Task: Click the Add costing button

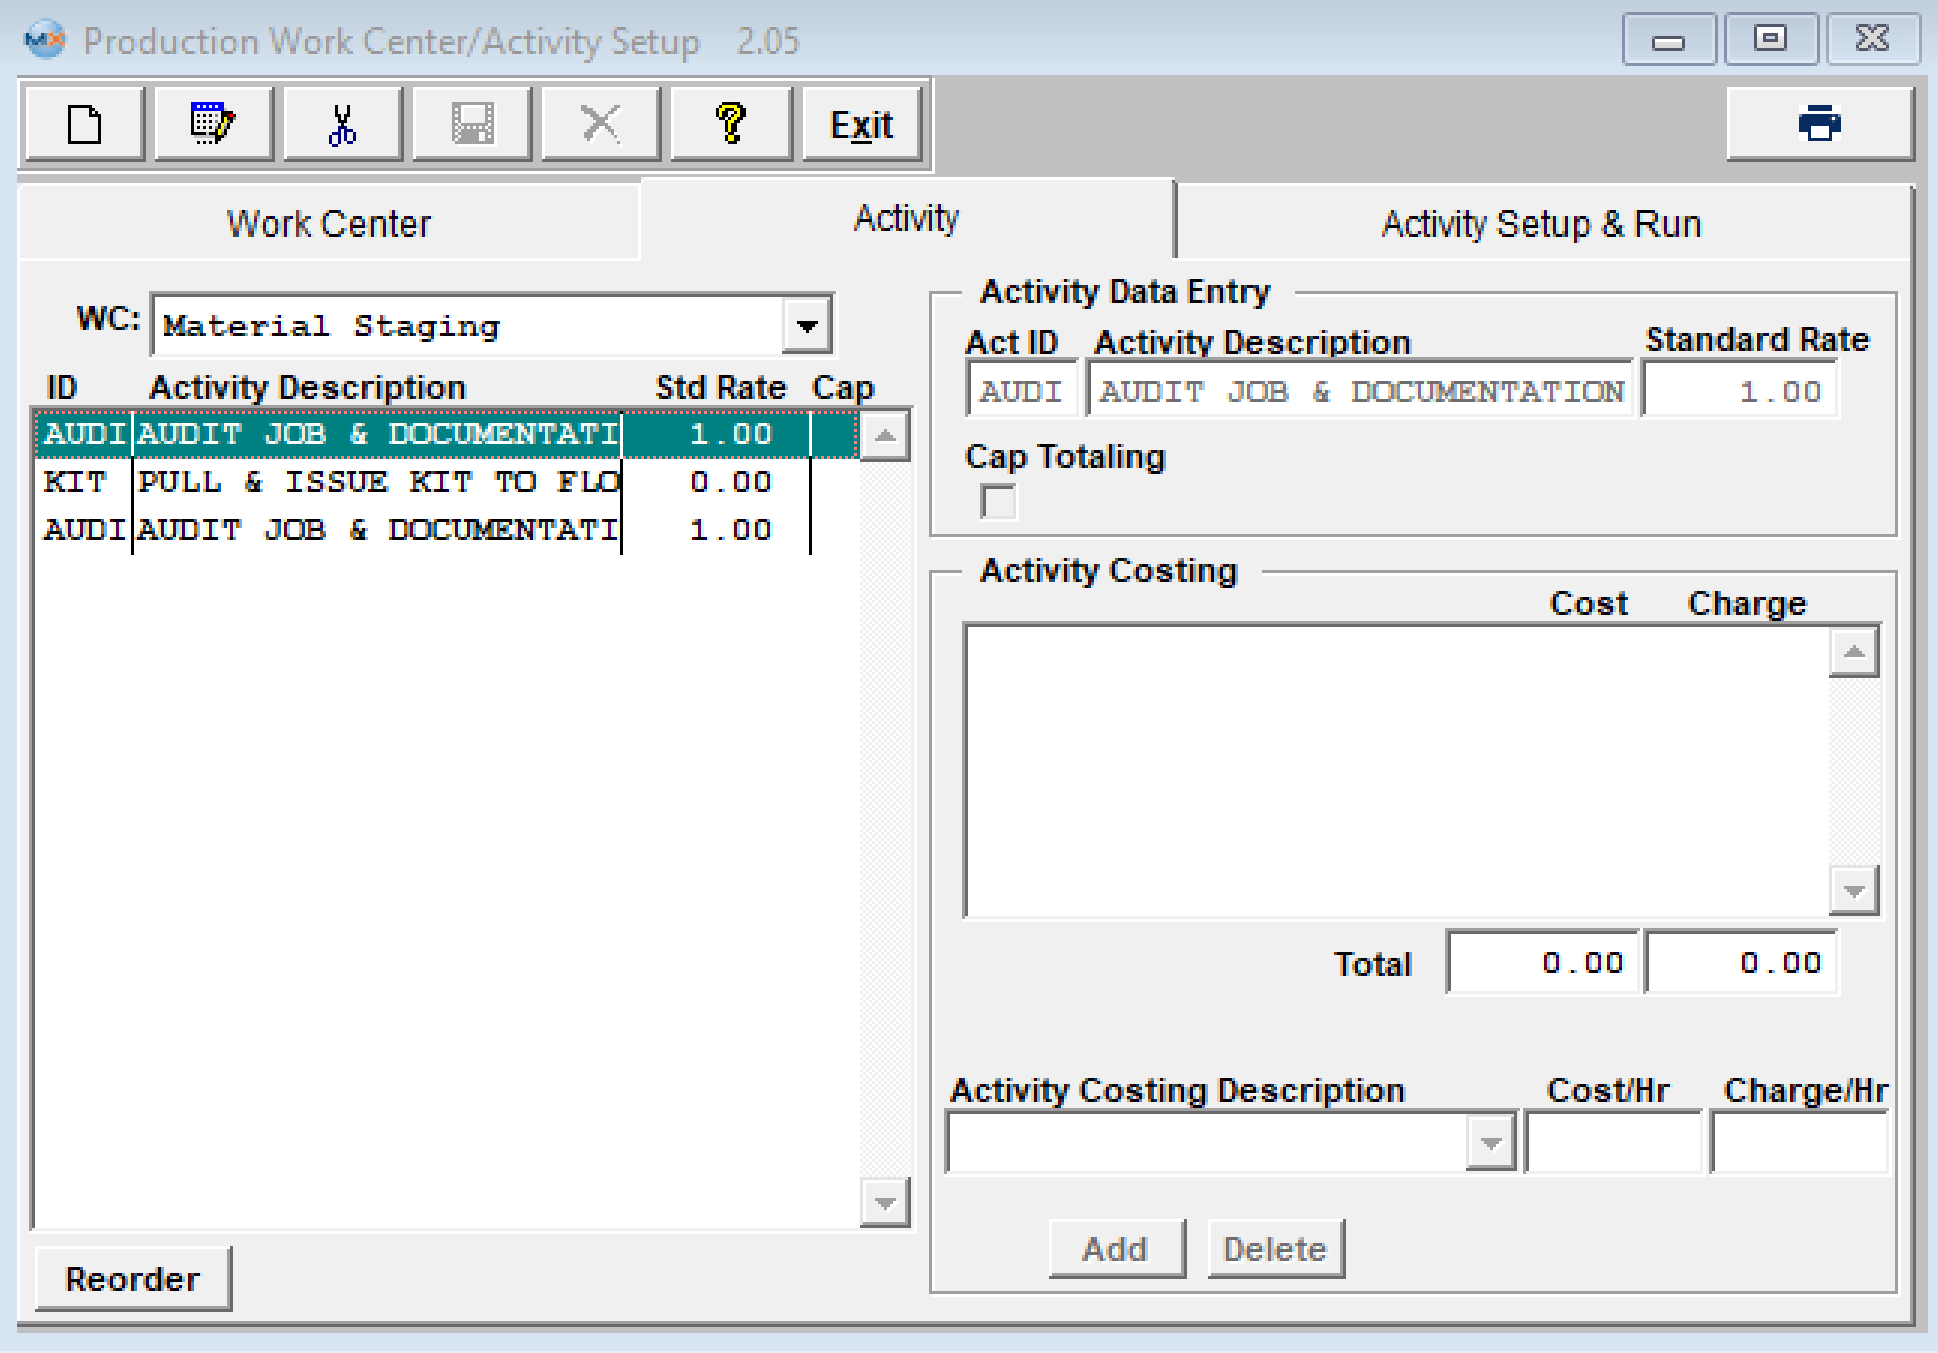Action: point(1116,1249)
